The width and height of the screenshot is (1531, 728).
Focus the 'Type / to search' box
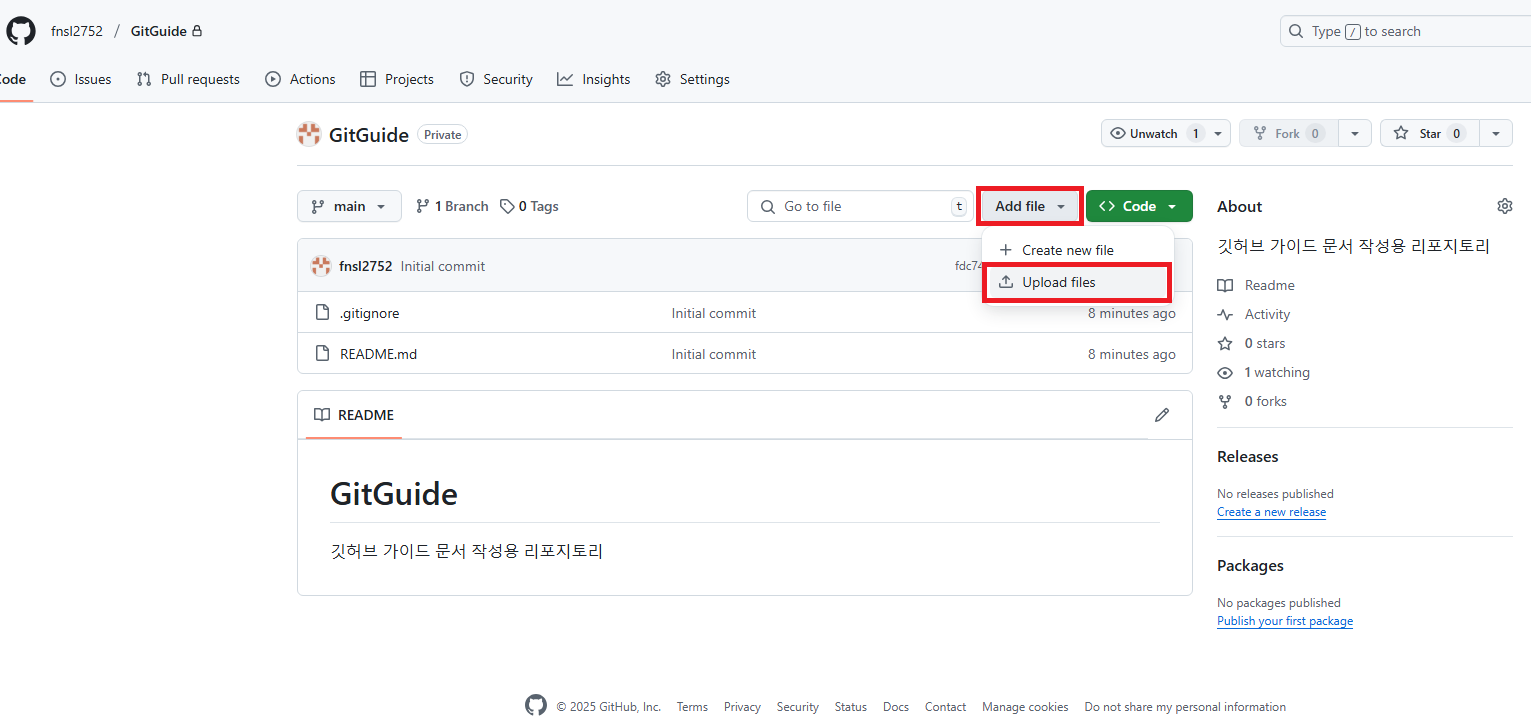1405,31
